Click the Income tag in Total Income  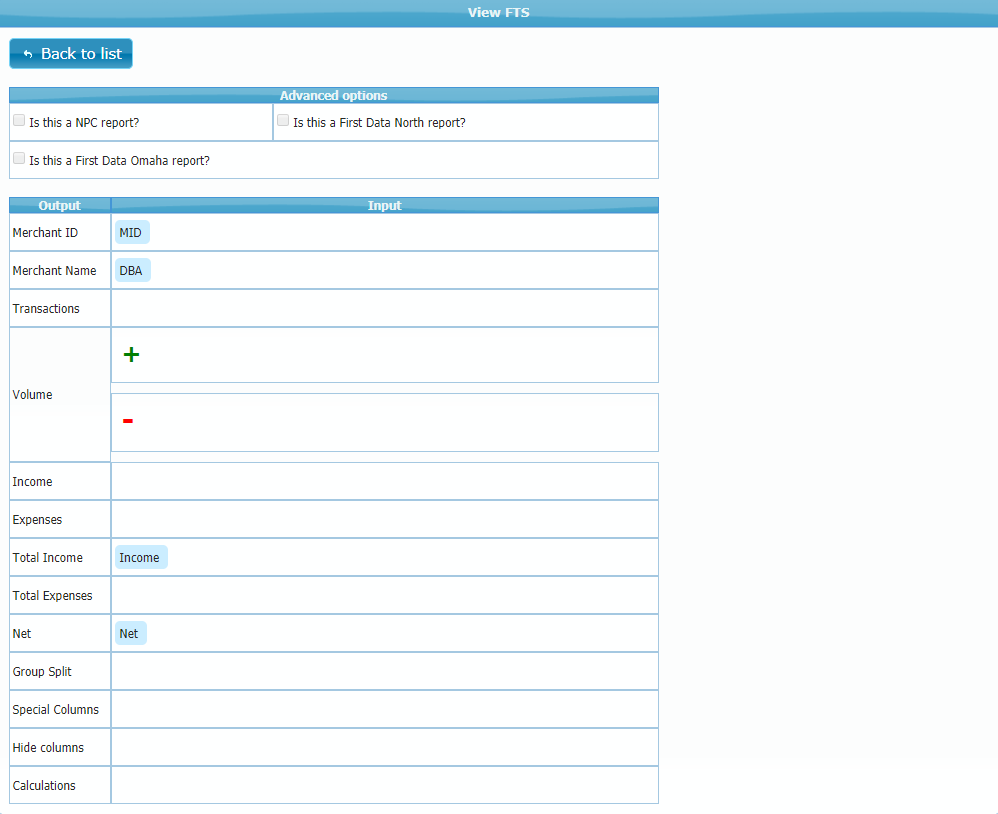click(140, 558)
